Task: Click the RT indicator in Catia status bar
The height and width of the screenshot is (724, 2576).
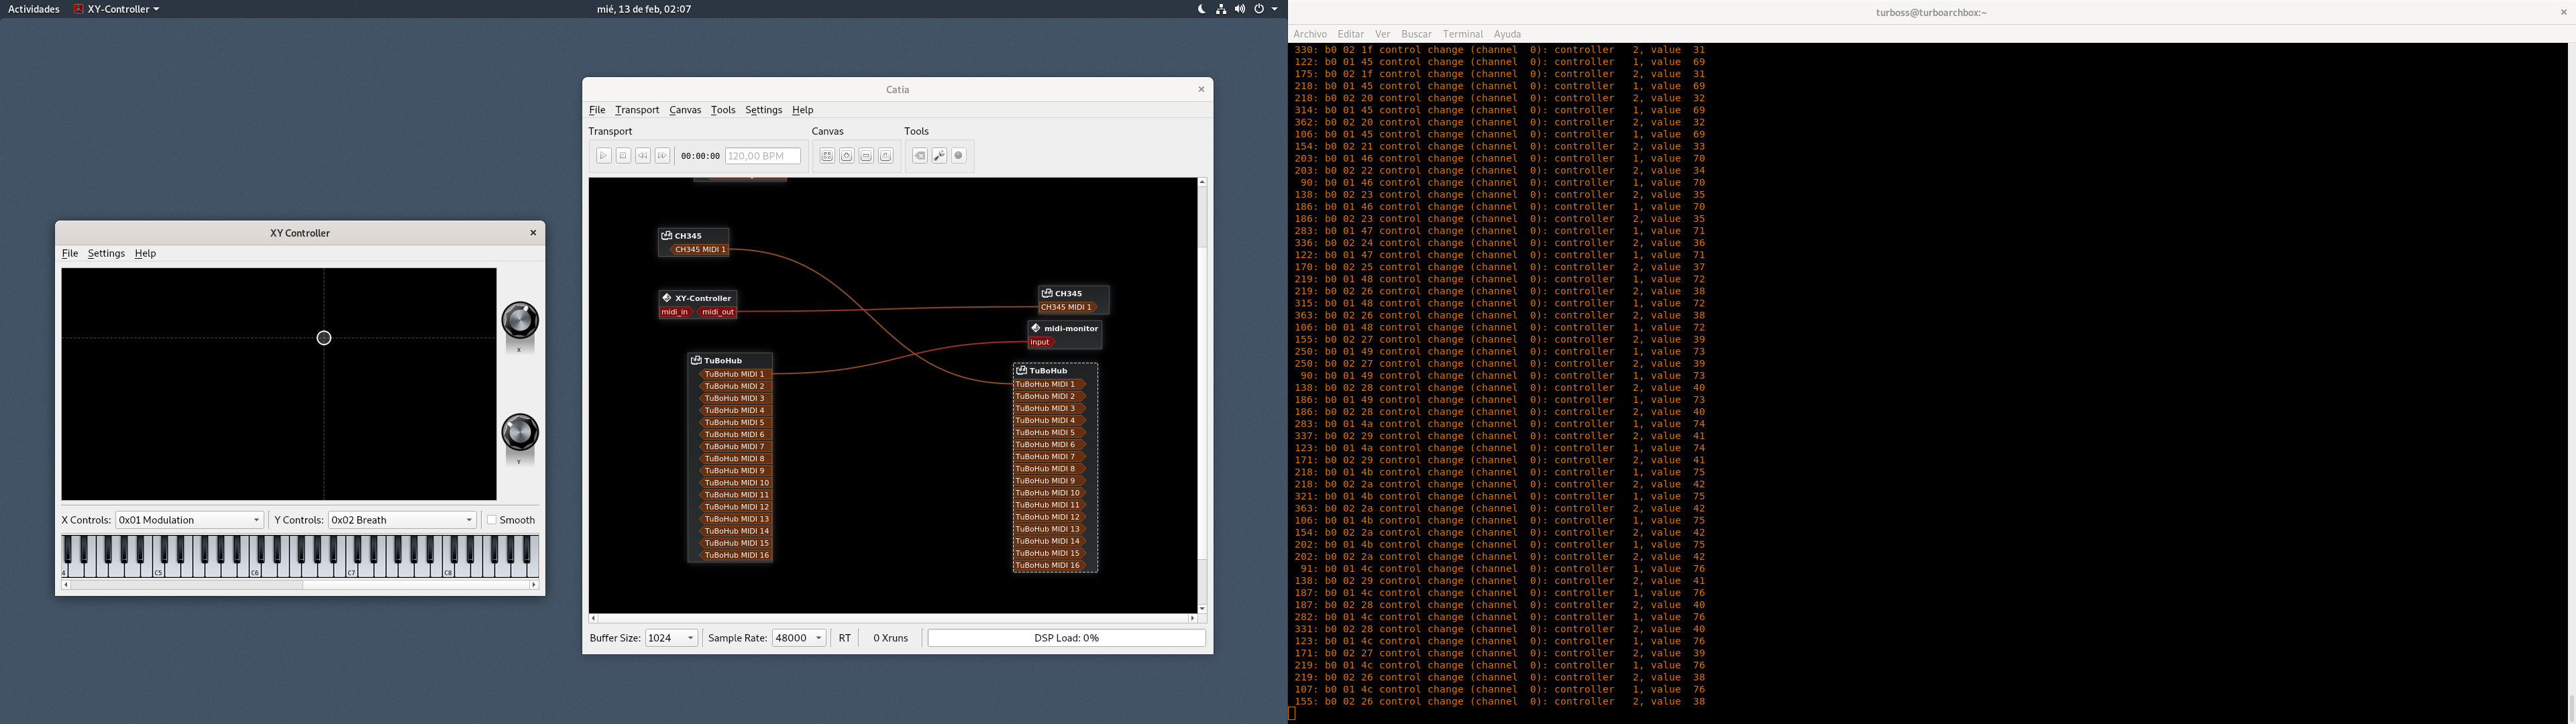Action: click(845, 638)
